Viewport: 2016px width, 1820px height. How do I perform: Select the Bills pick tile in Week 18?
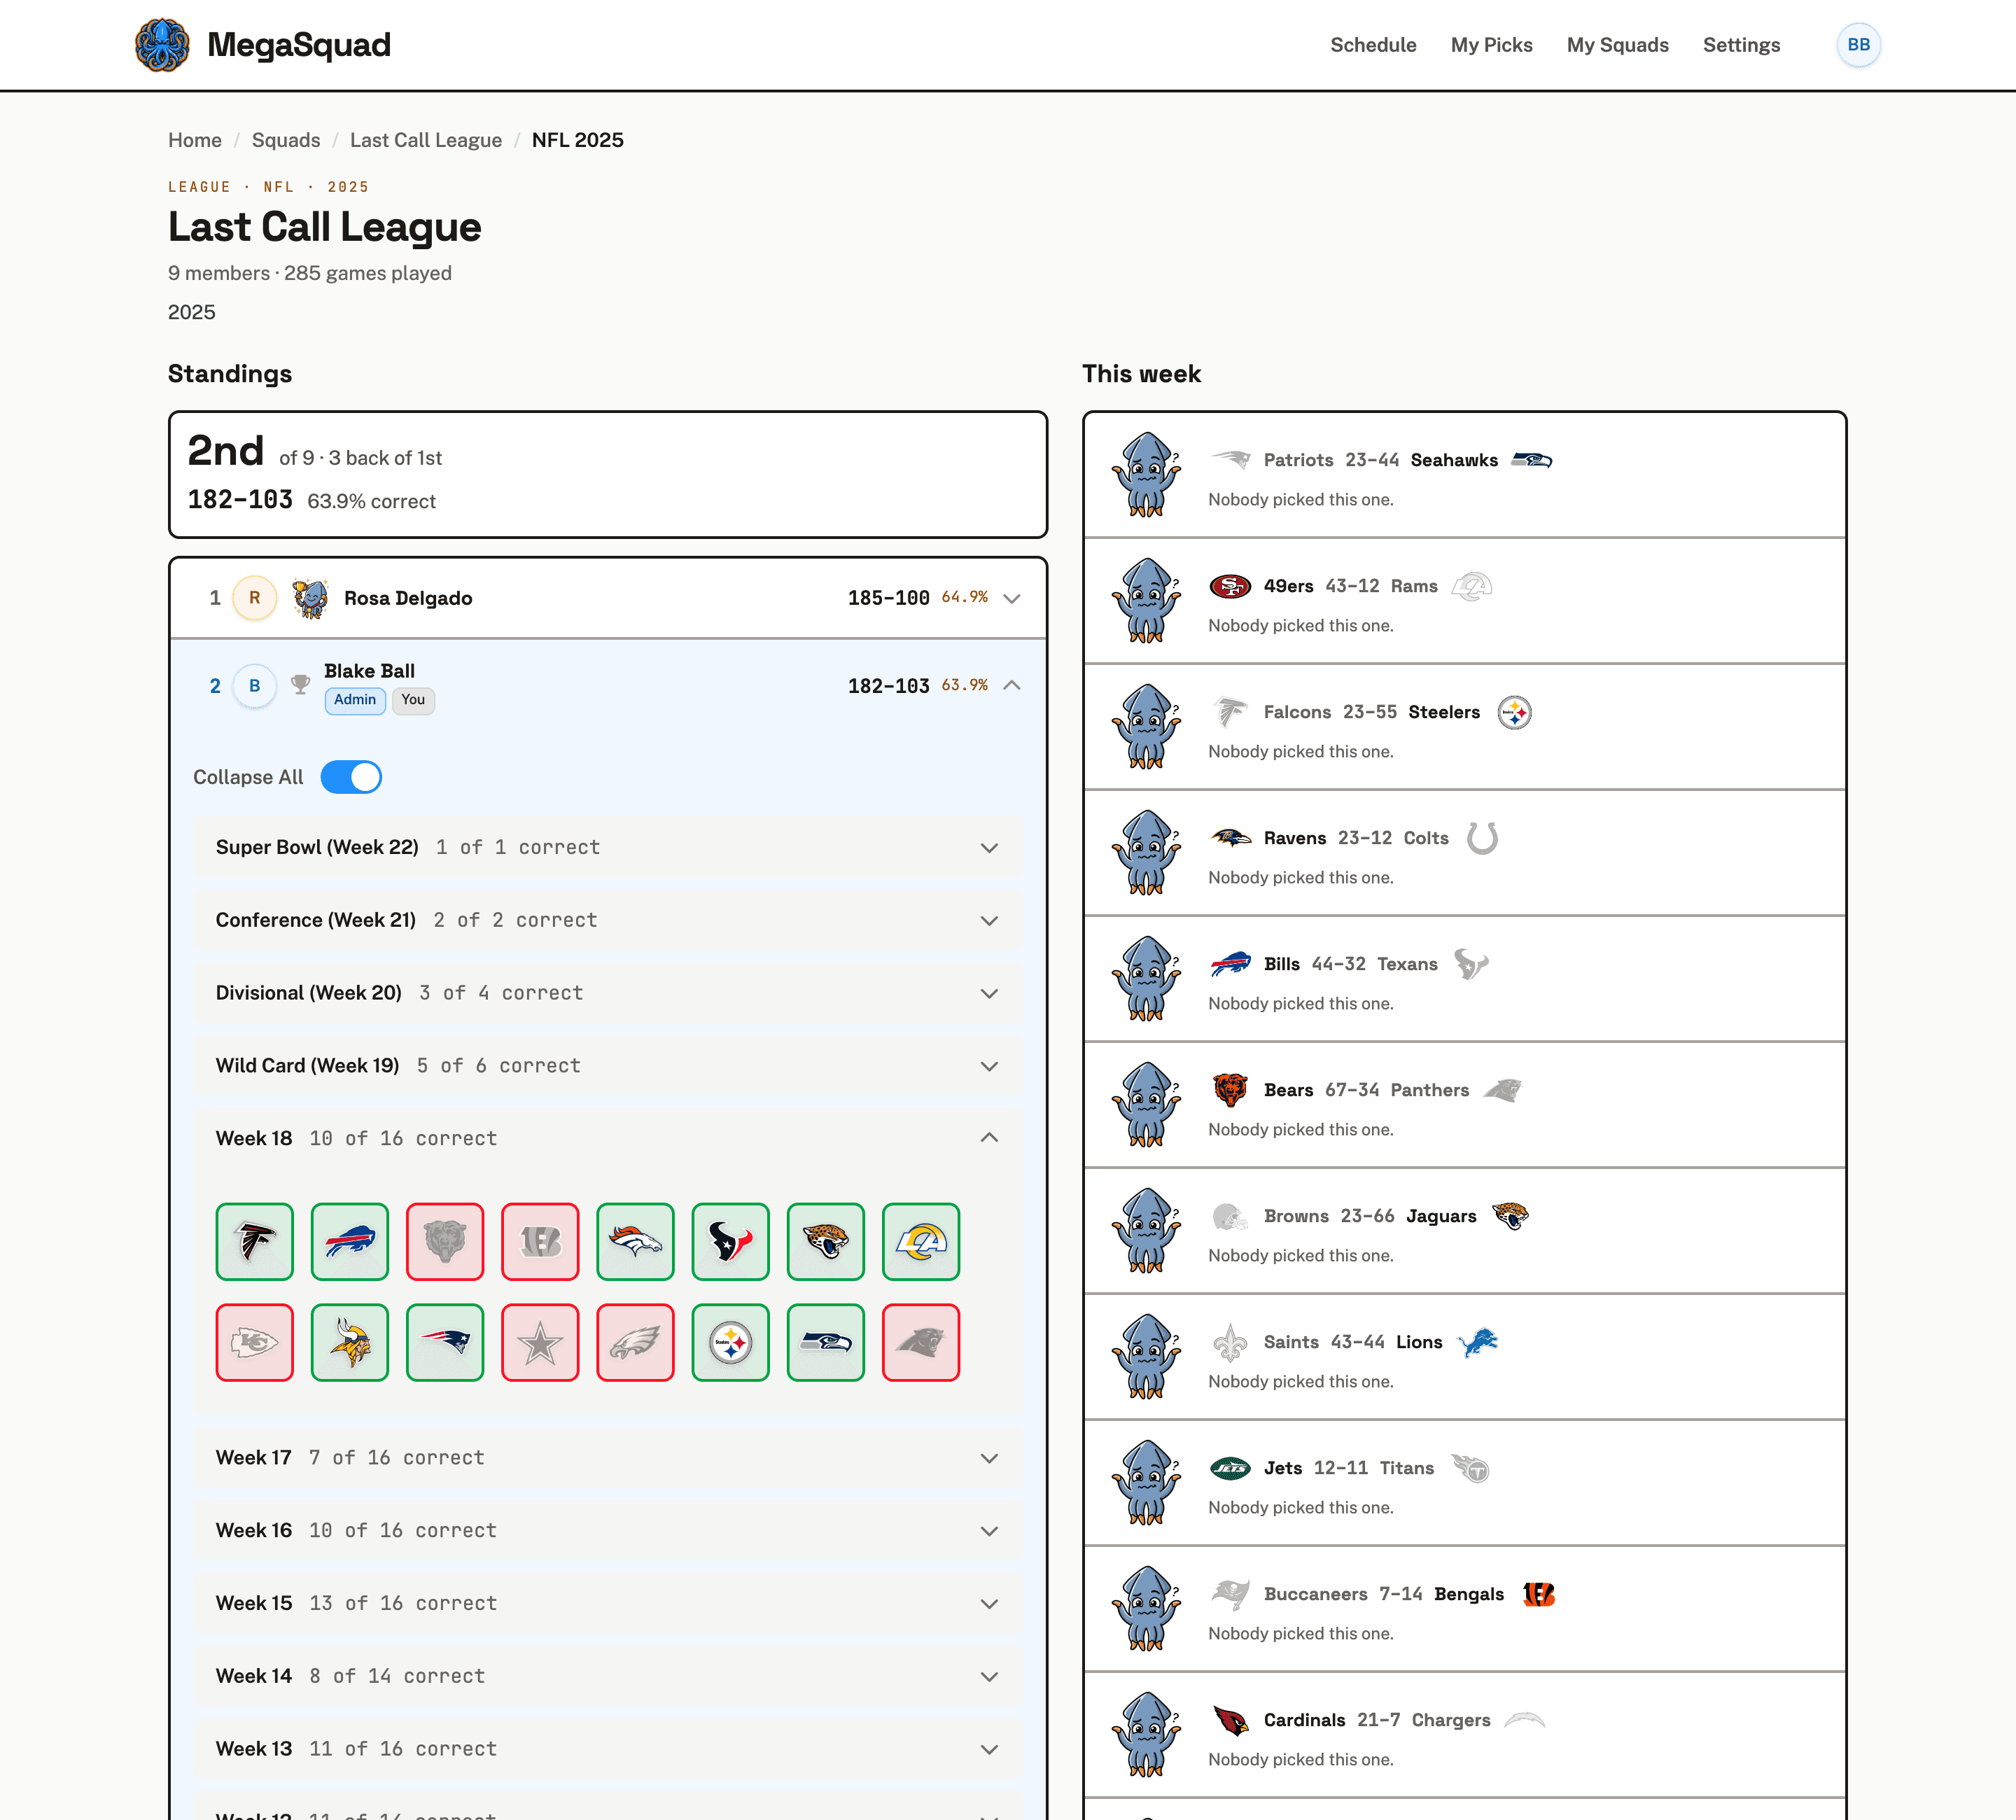click(x=350, y=1241)
